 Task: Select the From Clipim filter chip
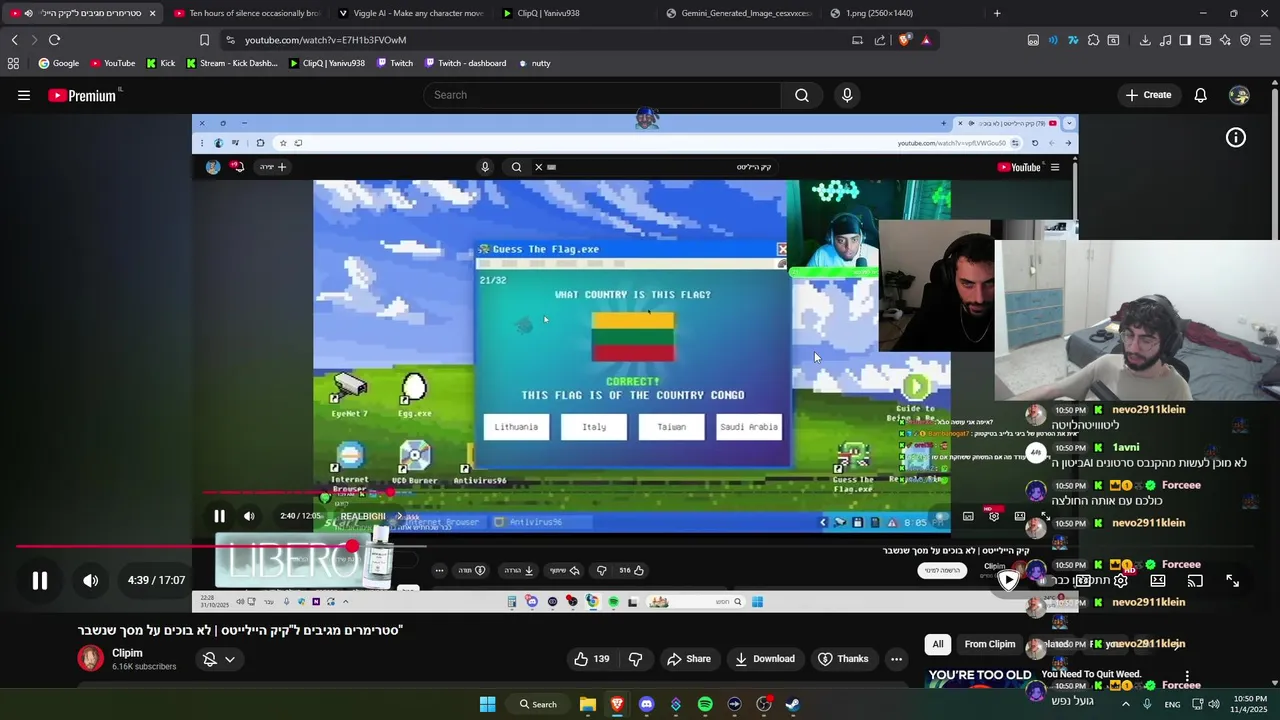[x=990, y=644]
